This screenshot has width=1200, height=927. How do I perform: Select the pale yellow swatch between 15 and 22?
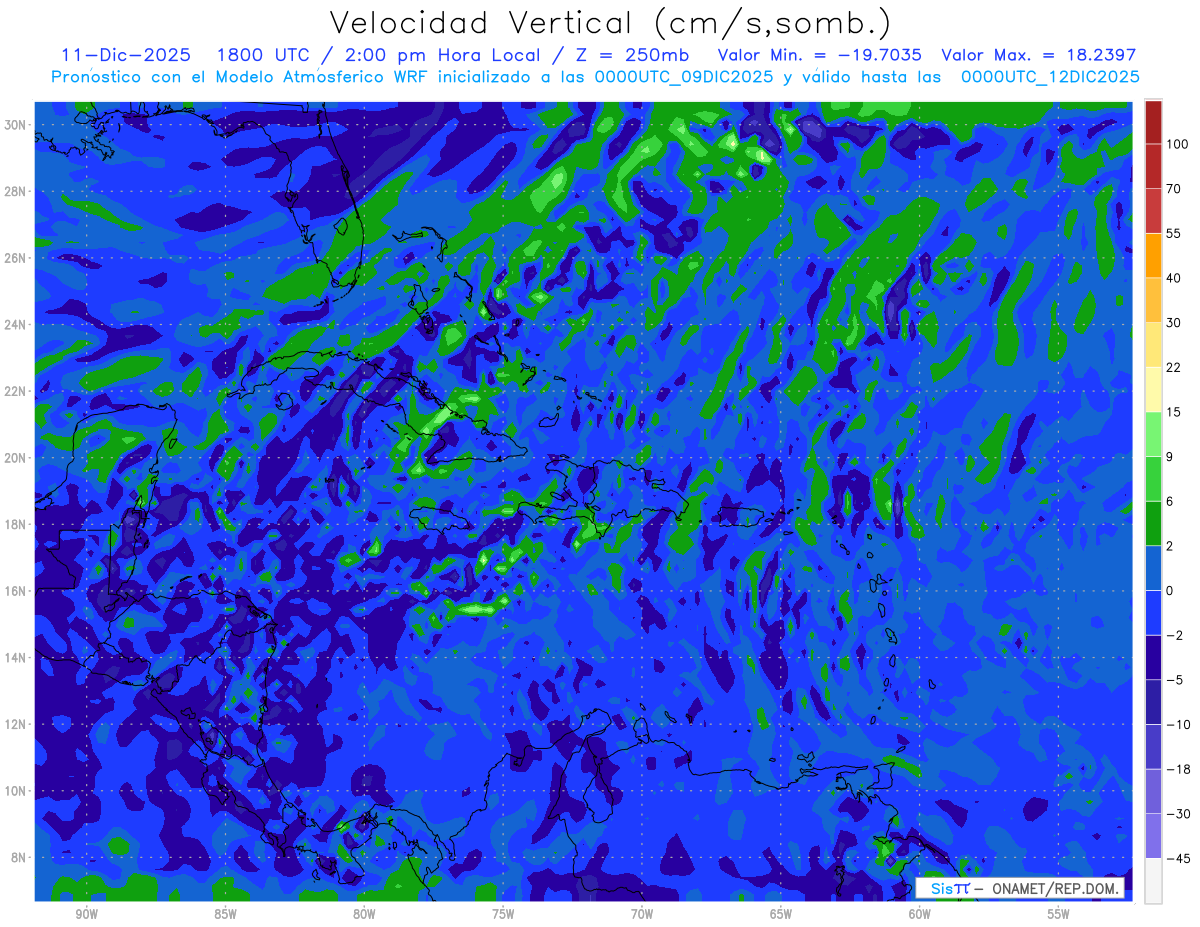coord(1153,390)
